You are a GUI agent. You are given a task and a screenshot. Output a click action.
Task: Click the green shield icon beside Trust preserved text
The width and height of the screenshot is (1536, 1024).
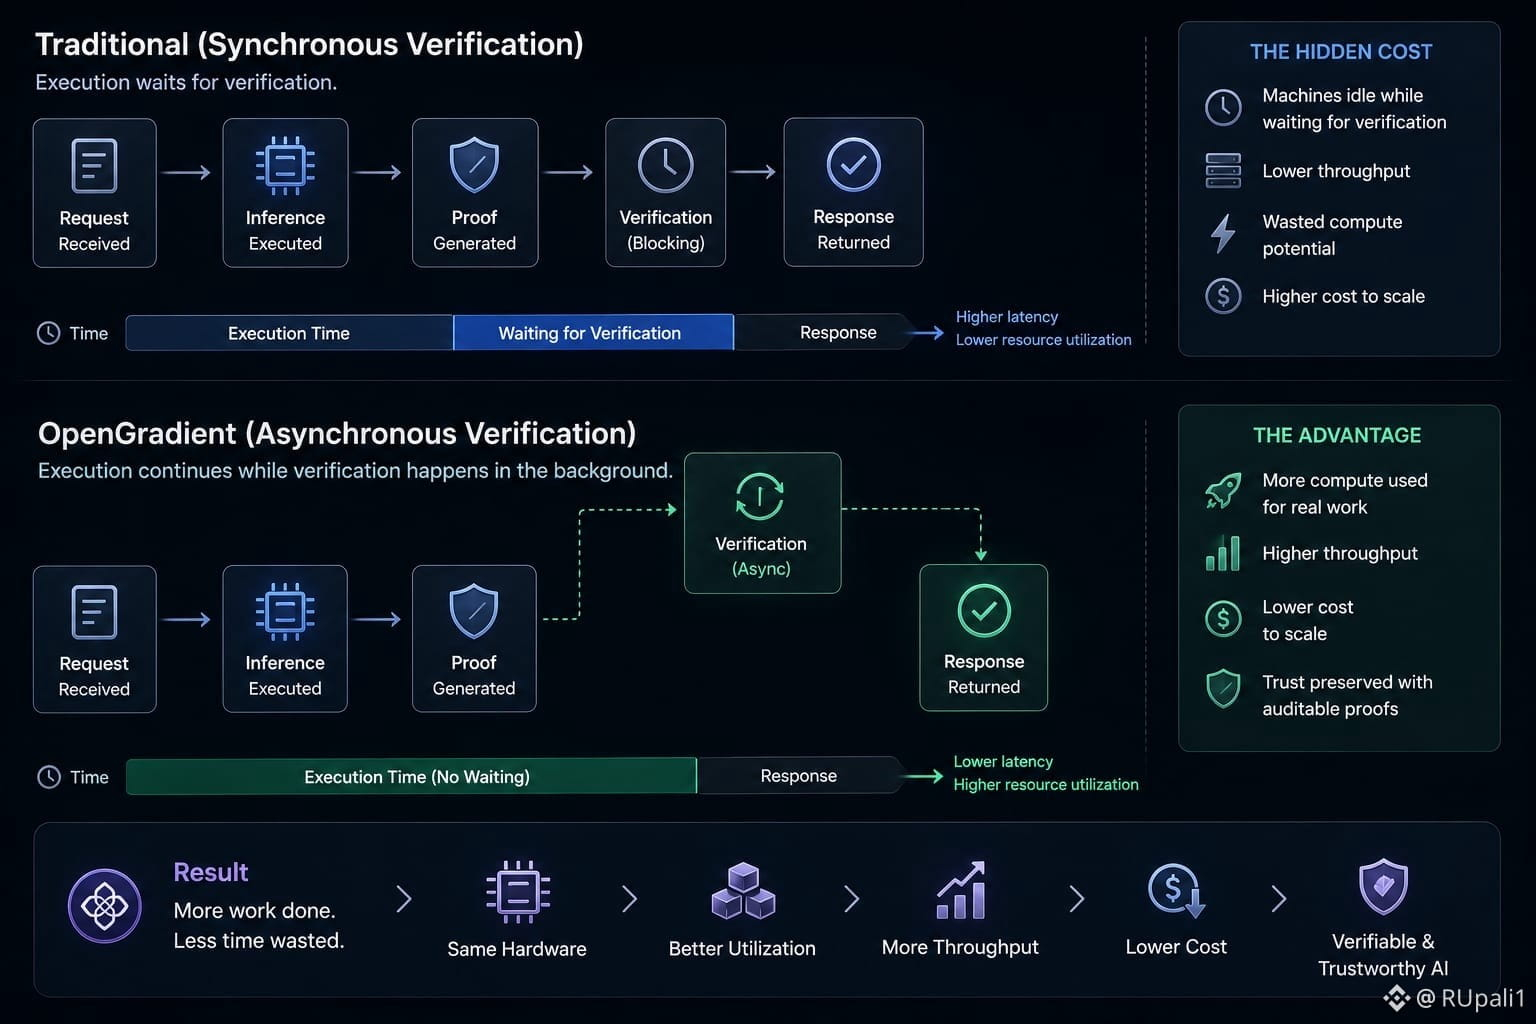coord(1223,689)
